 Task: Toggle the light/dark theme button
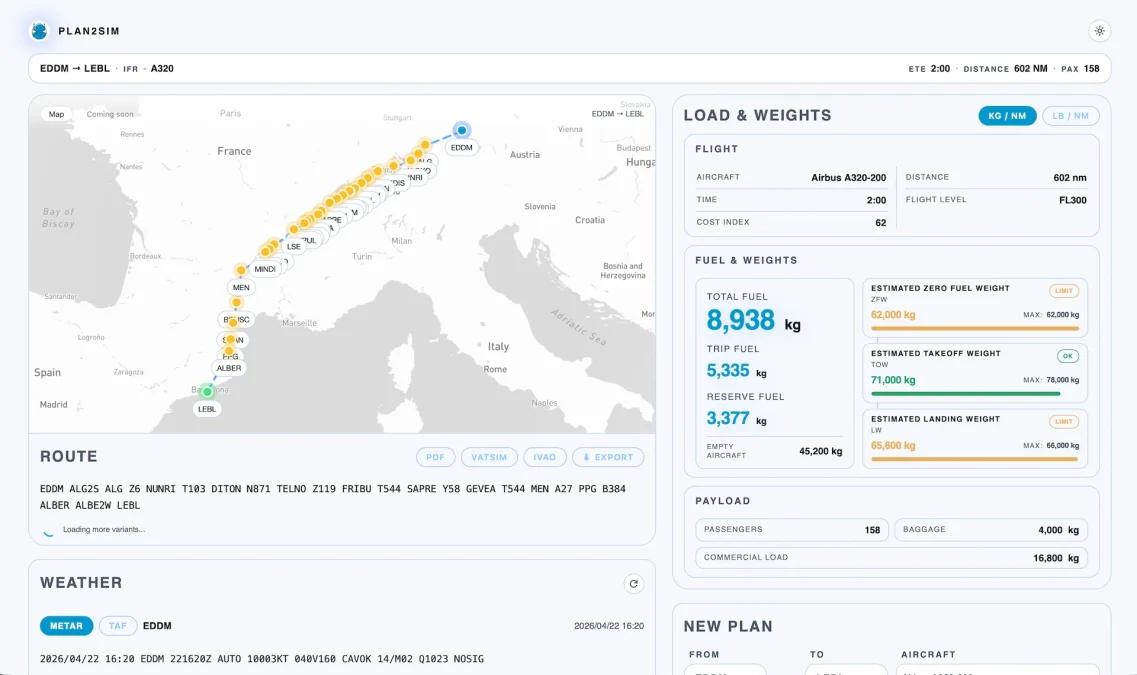(x=1099, y=31)
